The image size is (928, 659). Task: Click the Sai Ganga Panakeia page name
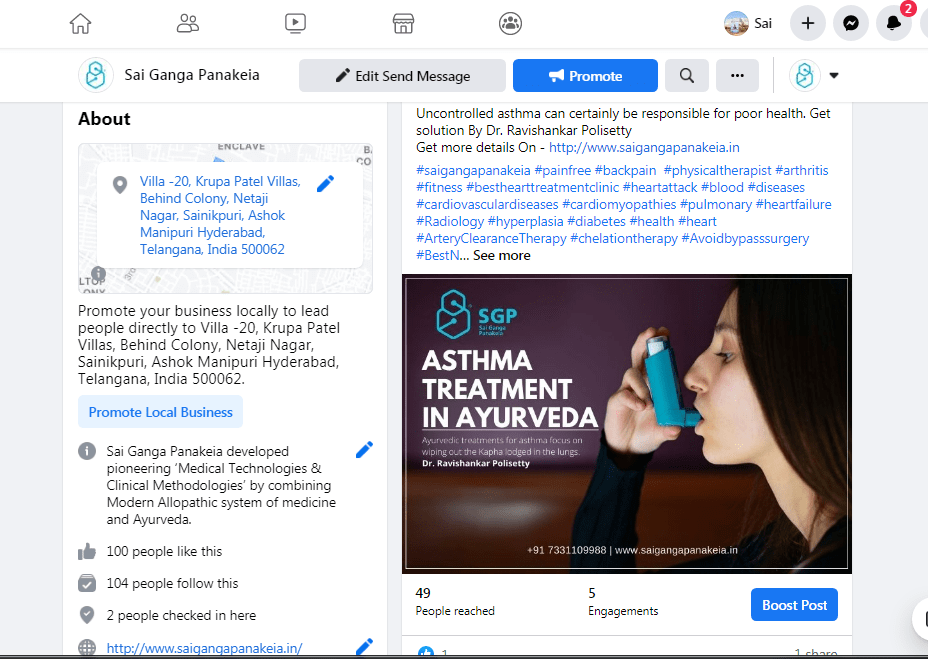click(x=192, y=75)
